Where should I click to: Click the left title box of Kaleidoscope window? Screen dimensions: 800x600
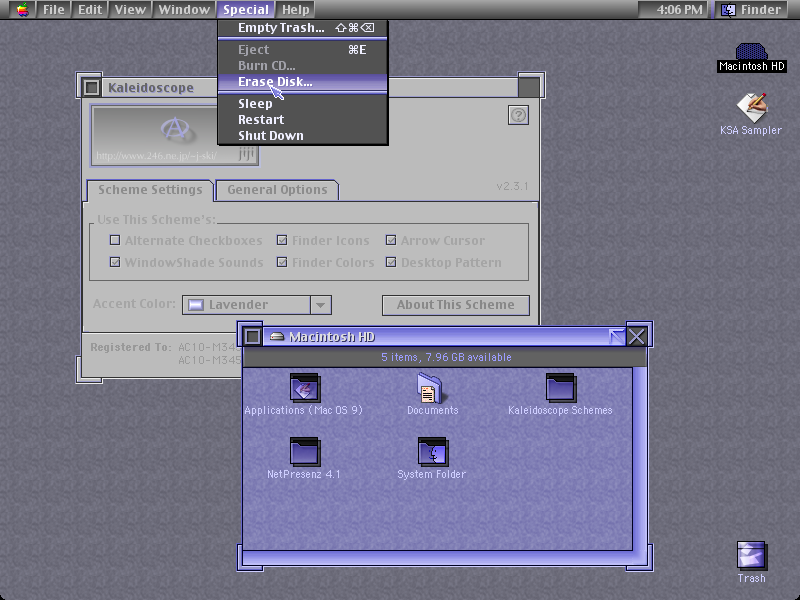[x=92, y=87]
